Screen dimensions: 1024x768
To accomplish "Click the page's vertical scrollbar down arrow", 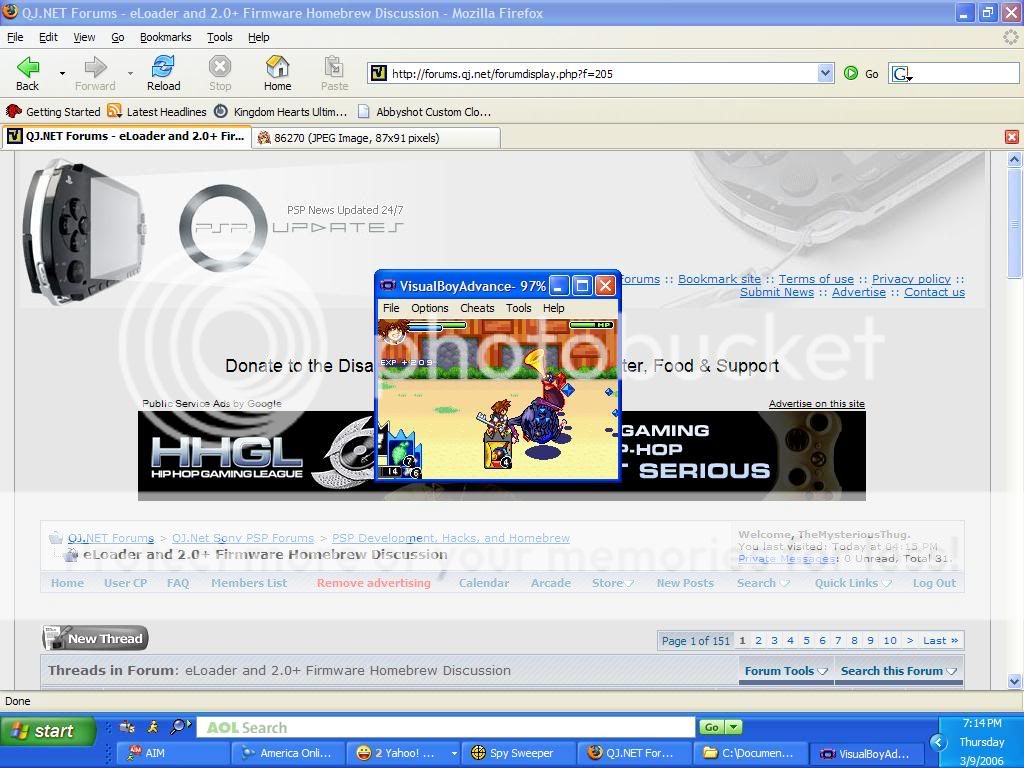I will click(1015, 682).
